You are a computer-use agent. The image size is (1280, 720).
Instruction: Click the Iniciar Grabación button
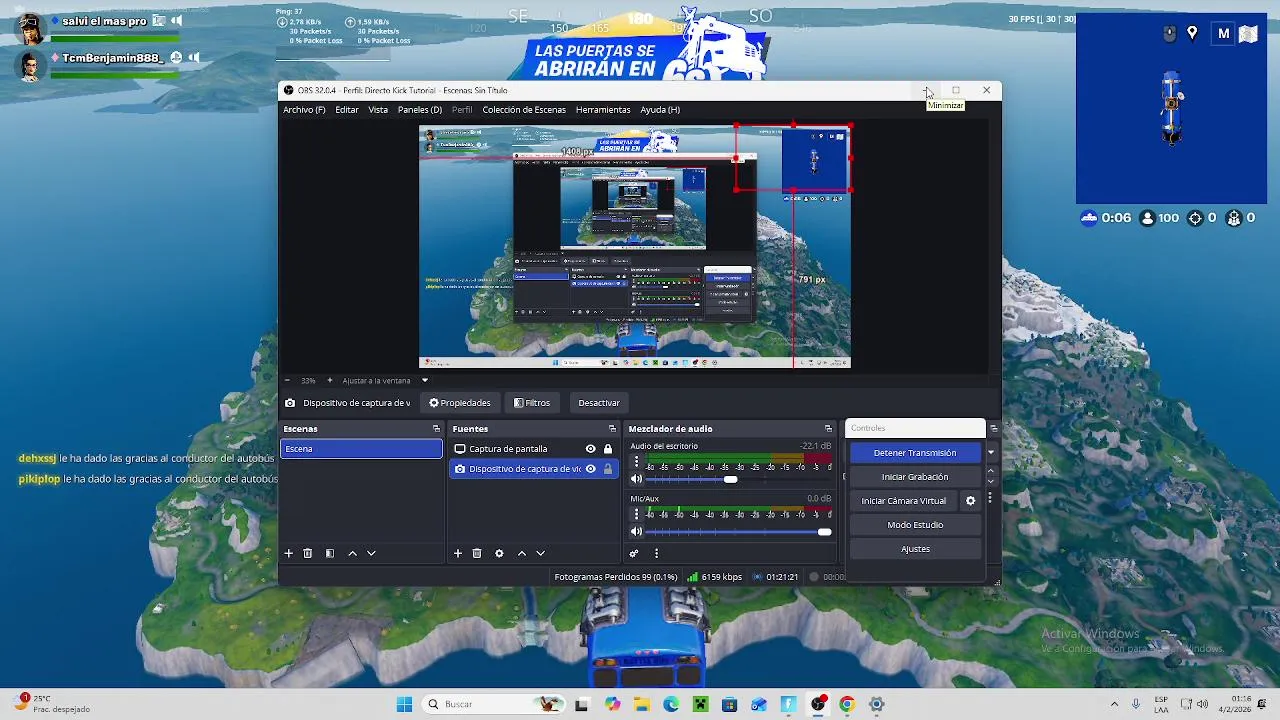tap(915, 477)
